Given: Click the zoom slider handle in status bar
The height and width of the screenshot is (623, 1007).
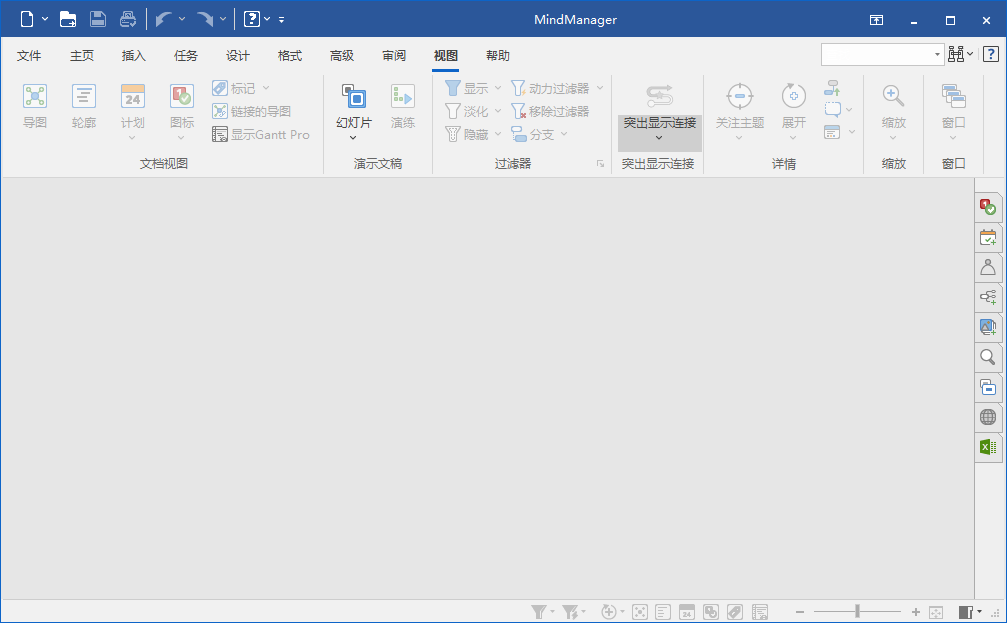Looking at the screenshot, I should (857, 611).
